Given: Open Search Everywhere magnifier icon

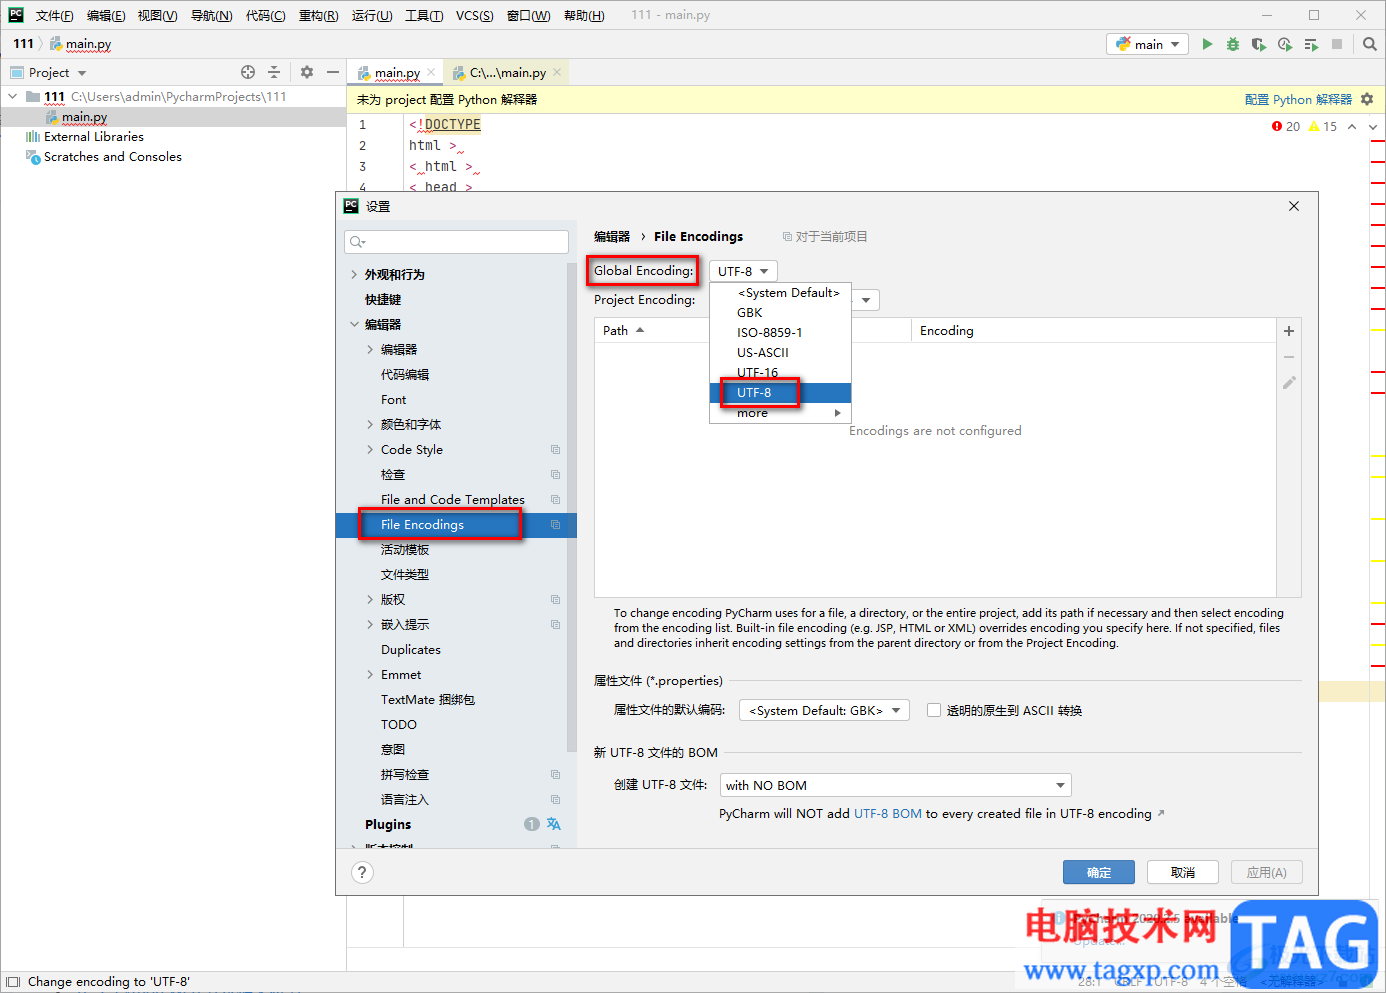Looking at the screenshot, I should (1370, 44).
